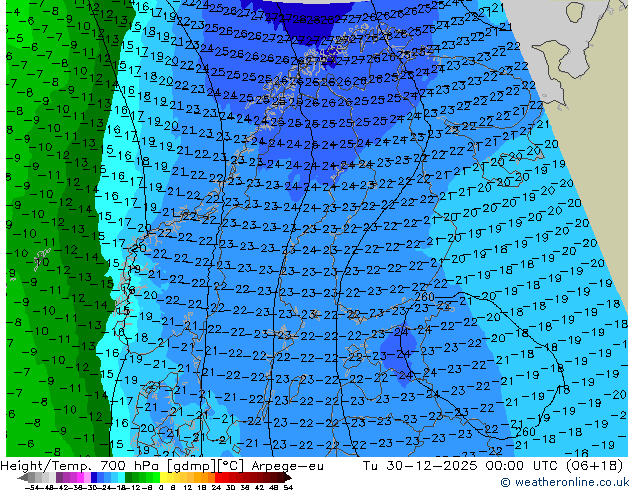Pick the dark blue legend swatch at -30
The height and width of the screenshot is (490, 634).
pos(94,477)
